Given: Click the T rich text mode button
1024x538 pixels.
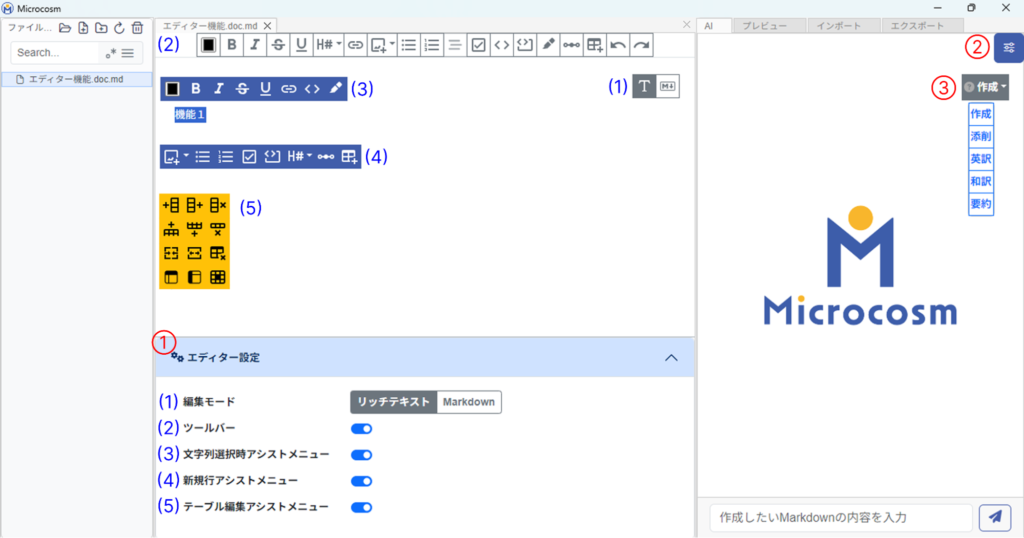Looking at the screenshot, I should [644, 86].
